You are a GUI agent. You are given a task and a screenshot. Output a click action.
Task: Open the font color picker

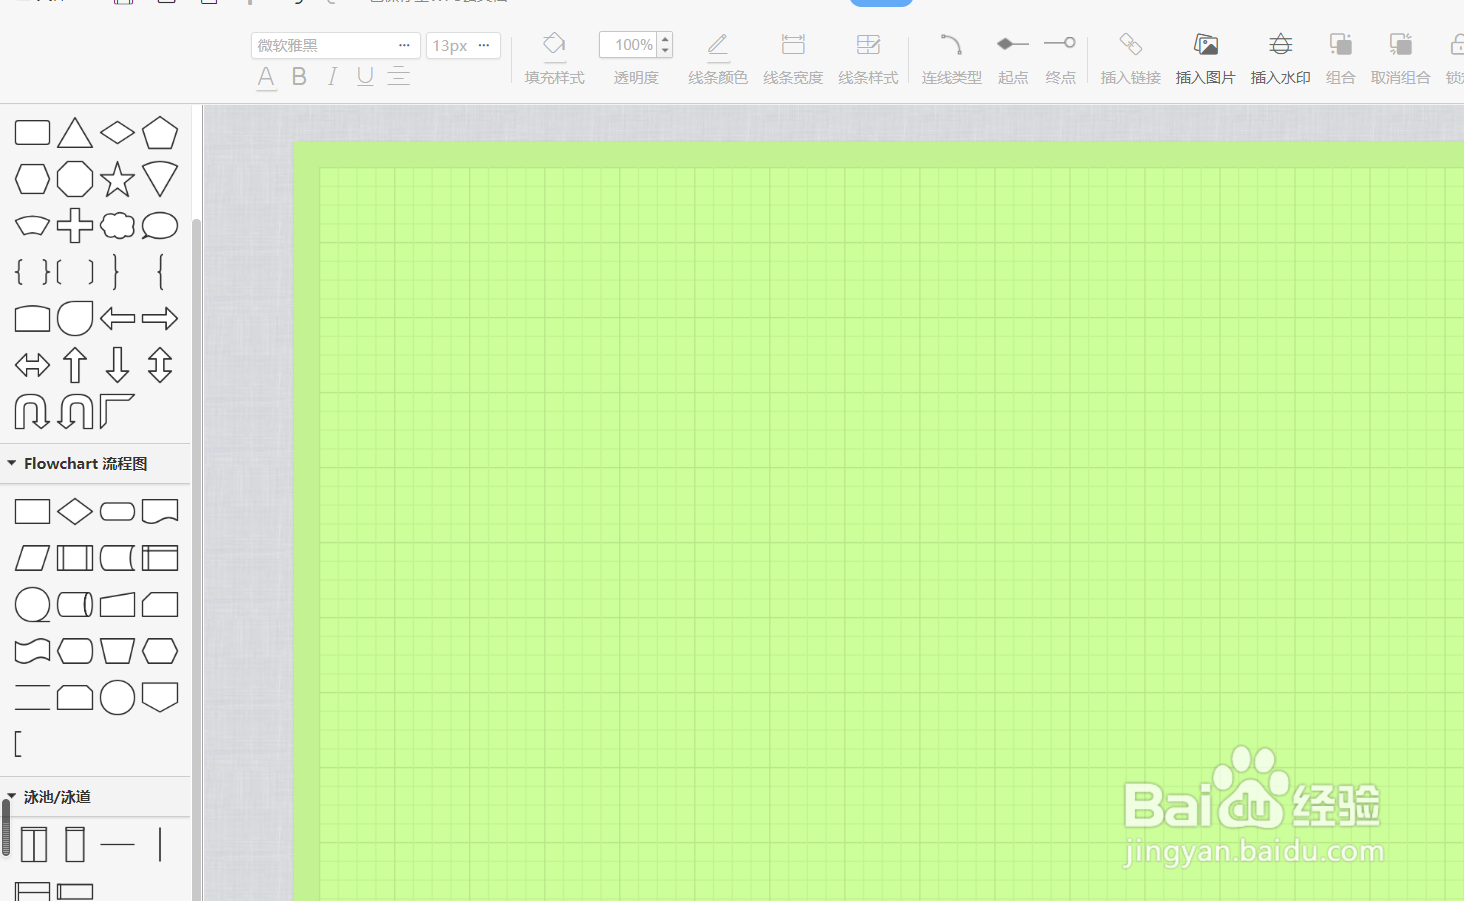266,77
